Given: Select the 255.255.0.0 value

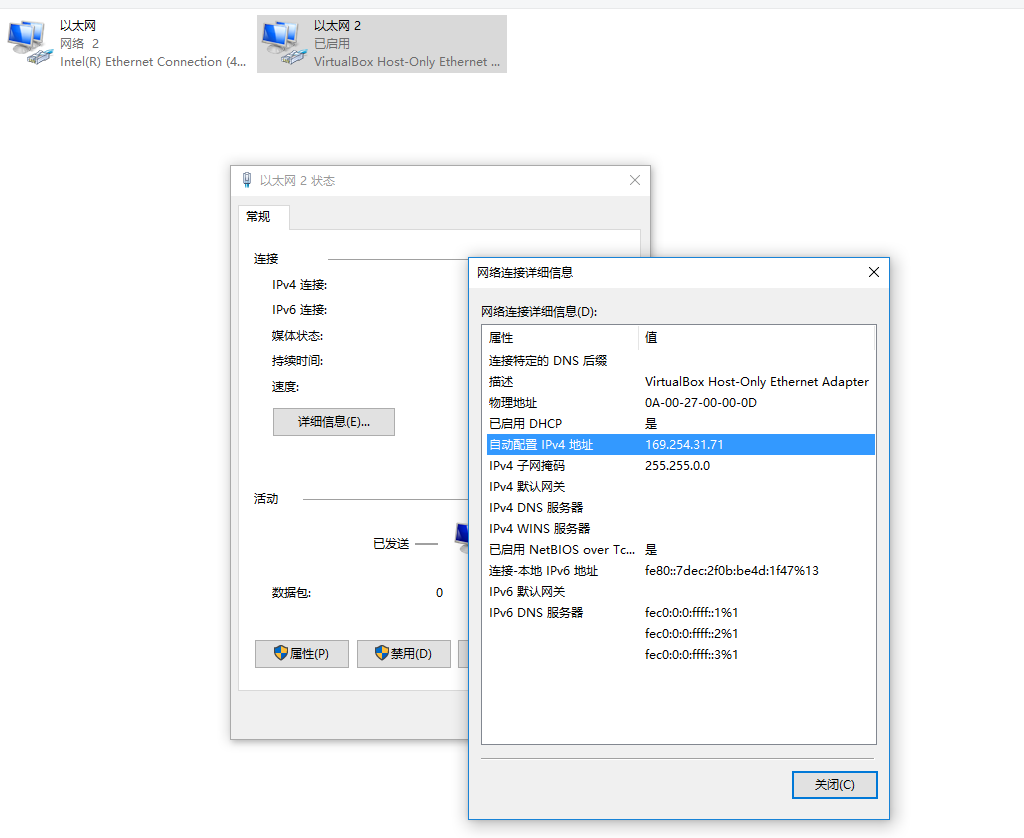Looking at the screenshot, I should (677, 466).
